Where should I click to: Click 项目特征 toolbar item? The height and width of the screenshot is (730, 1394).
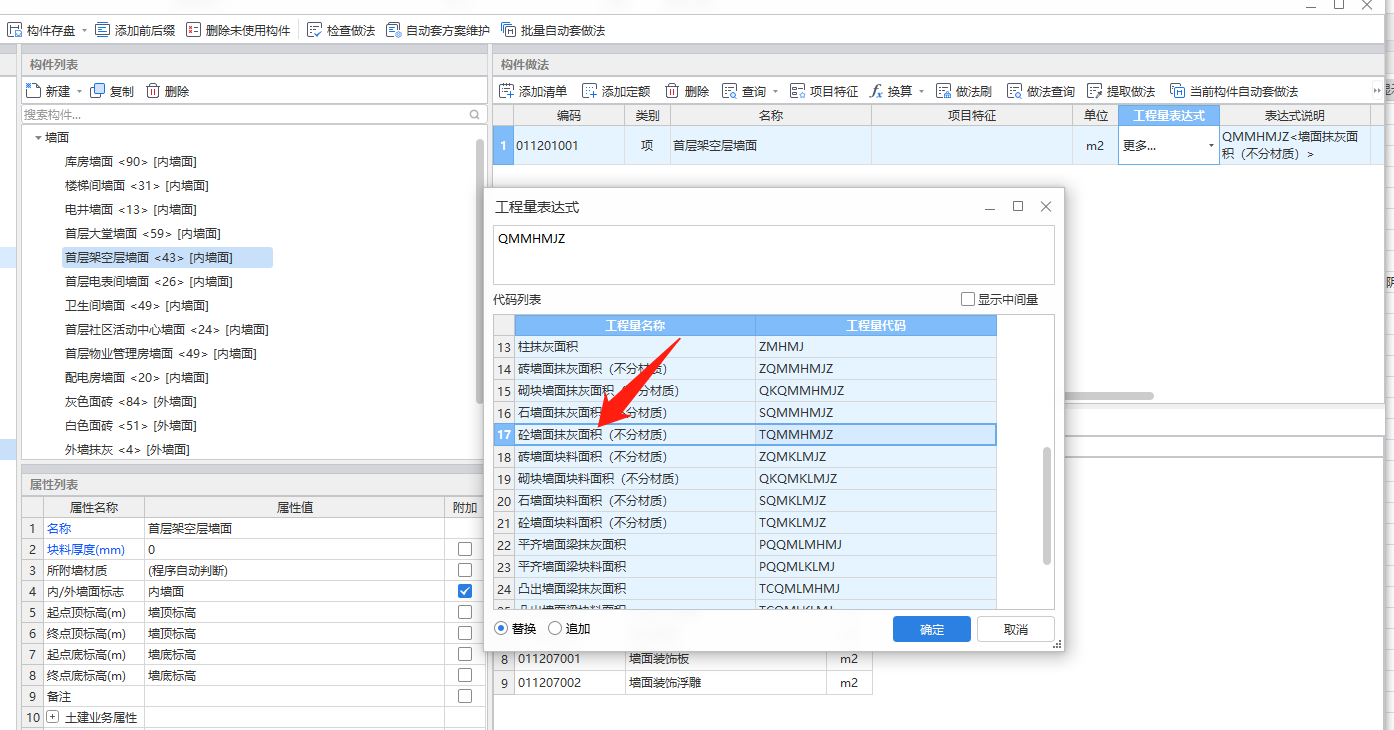pyautogui.click(x=824, y=91)
